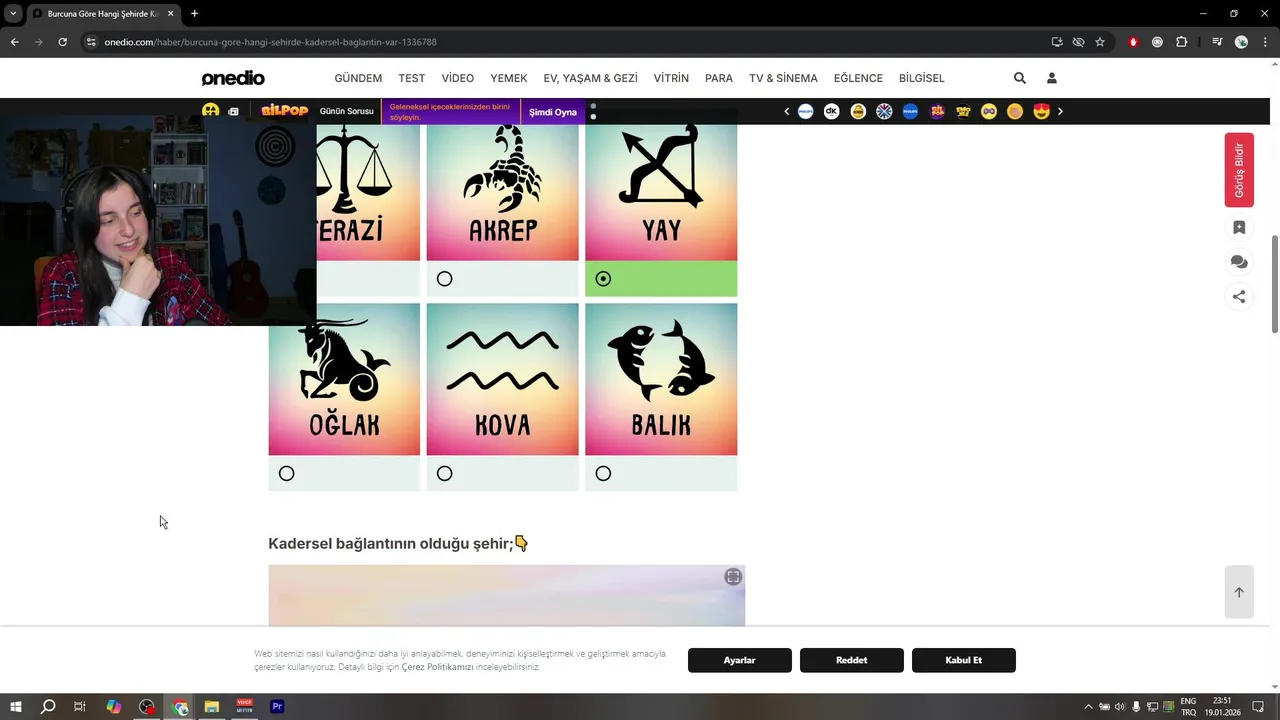Click the browser address bar URL
The width and height of the screenshot is (1280, 720).
pos(271,42)
